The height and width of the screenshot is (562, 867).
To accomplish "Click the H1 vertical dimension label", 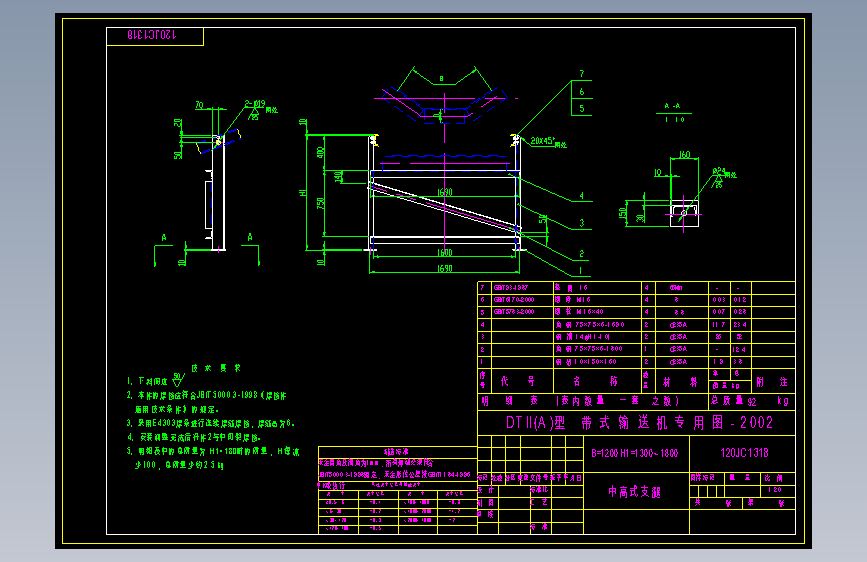I will point(303,192).
